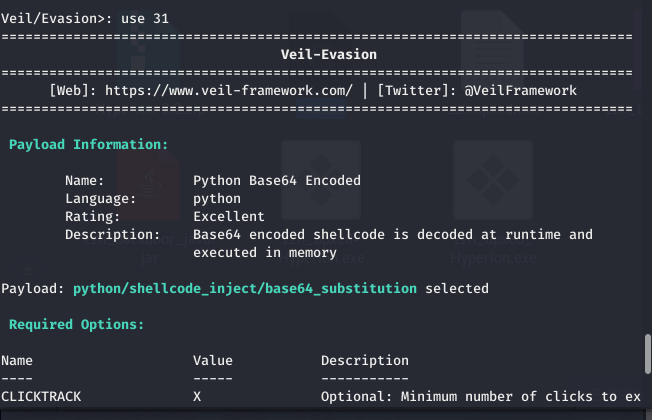Image resolution: width=652 pixels, height=420 pixels.
Task: Click the Name column header
Action: point(17,360)
